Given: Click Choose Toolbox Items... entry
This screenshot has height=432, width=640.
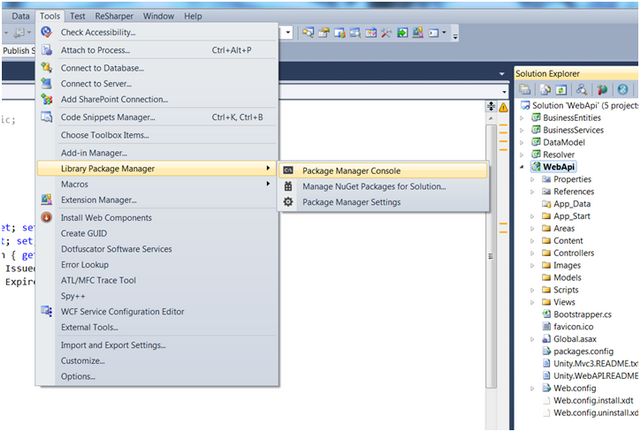Looking at the screenshot, I should [105, 135].
